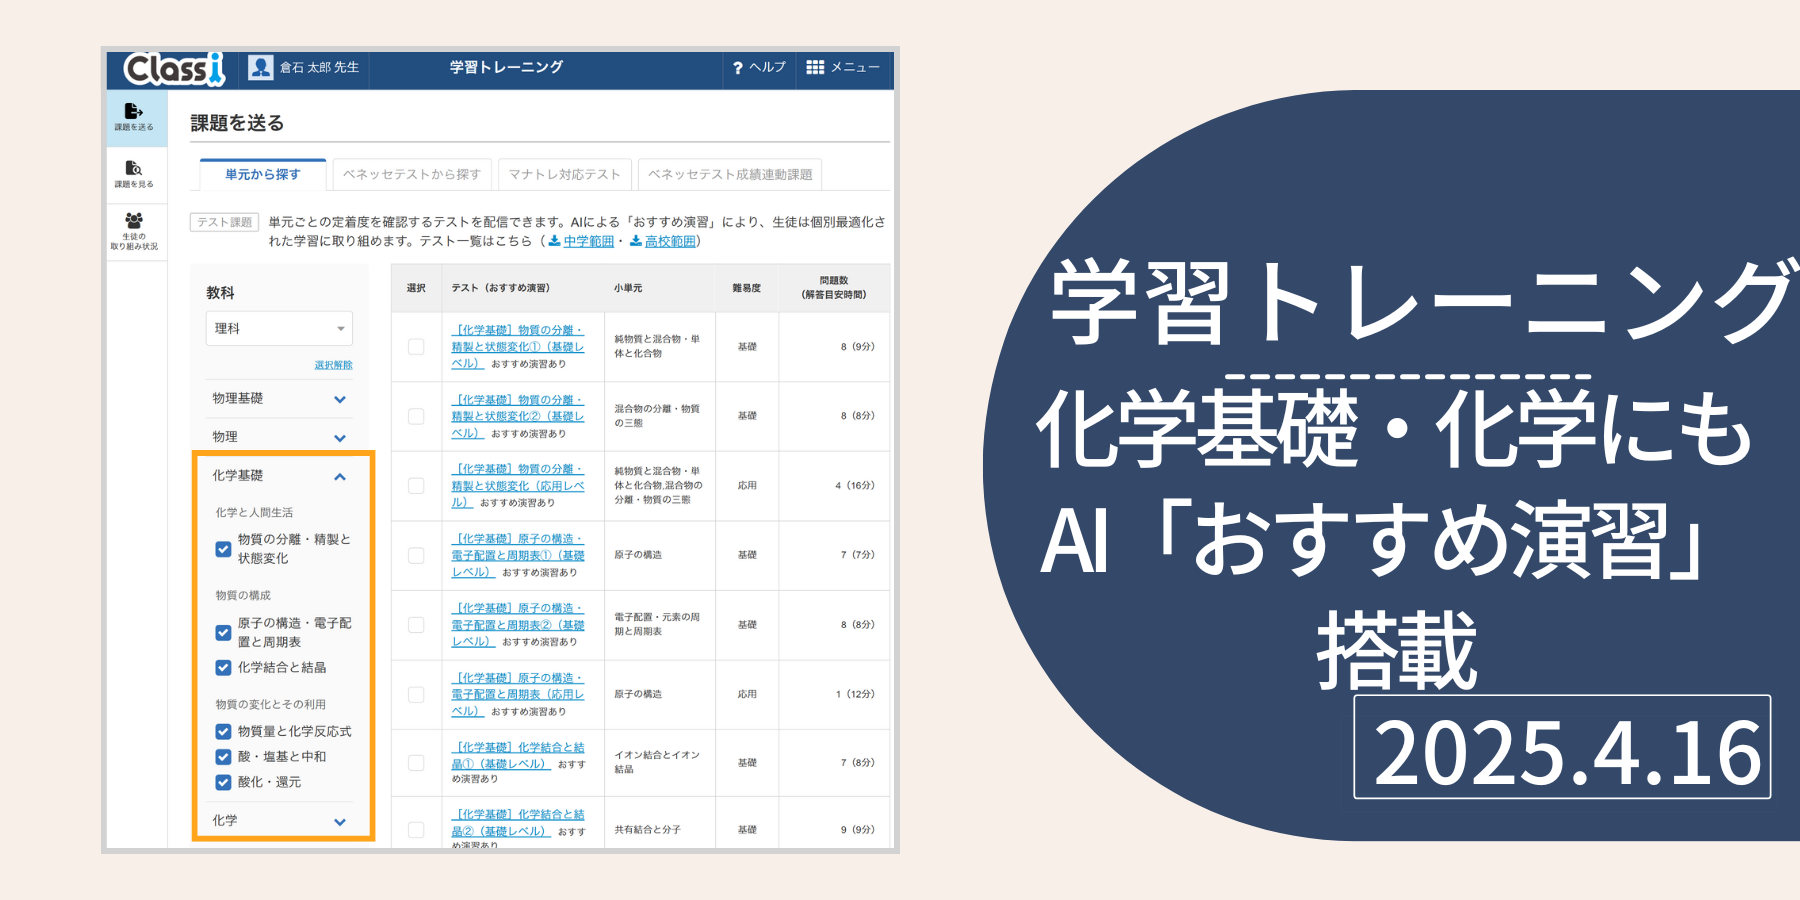The width and height of the screenshot is (1800, 900).
Task: Open 電子配置と周期表 応用レベル link
Action: [518, 694]
